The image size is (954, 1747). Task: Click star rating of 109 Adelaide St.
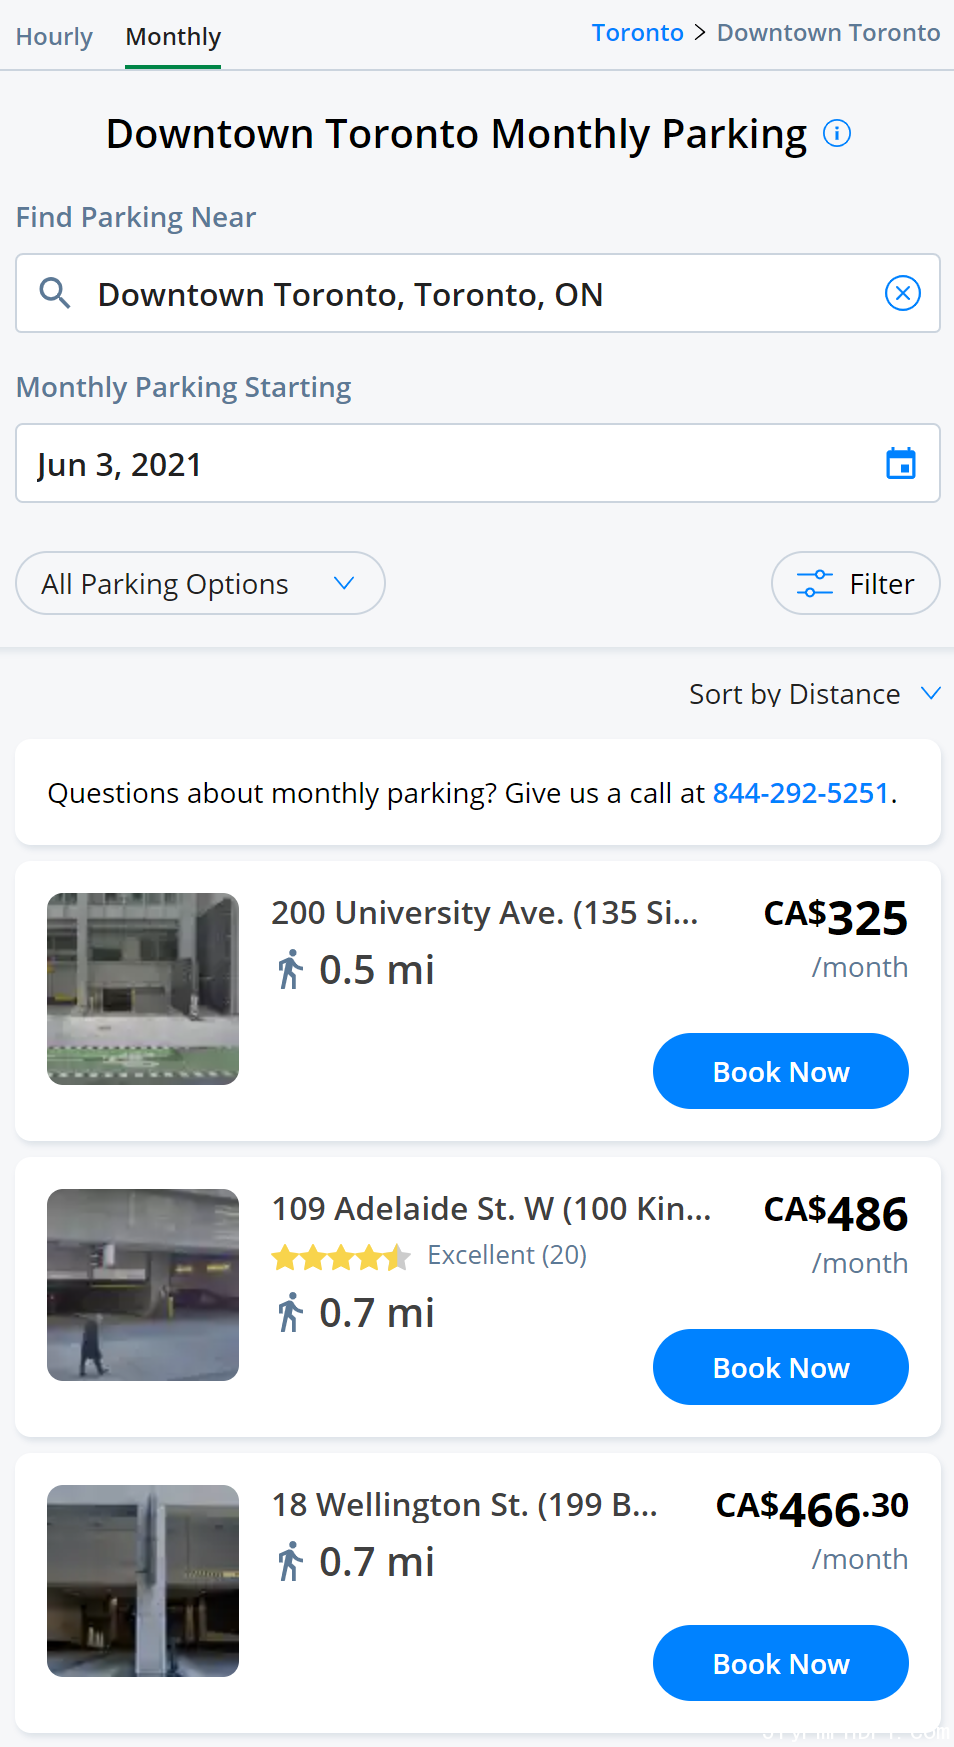[x=340, y=1256]
